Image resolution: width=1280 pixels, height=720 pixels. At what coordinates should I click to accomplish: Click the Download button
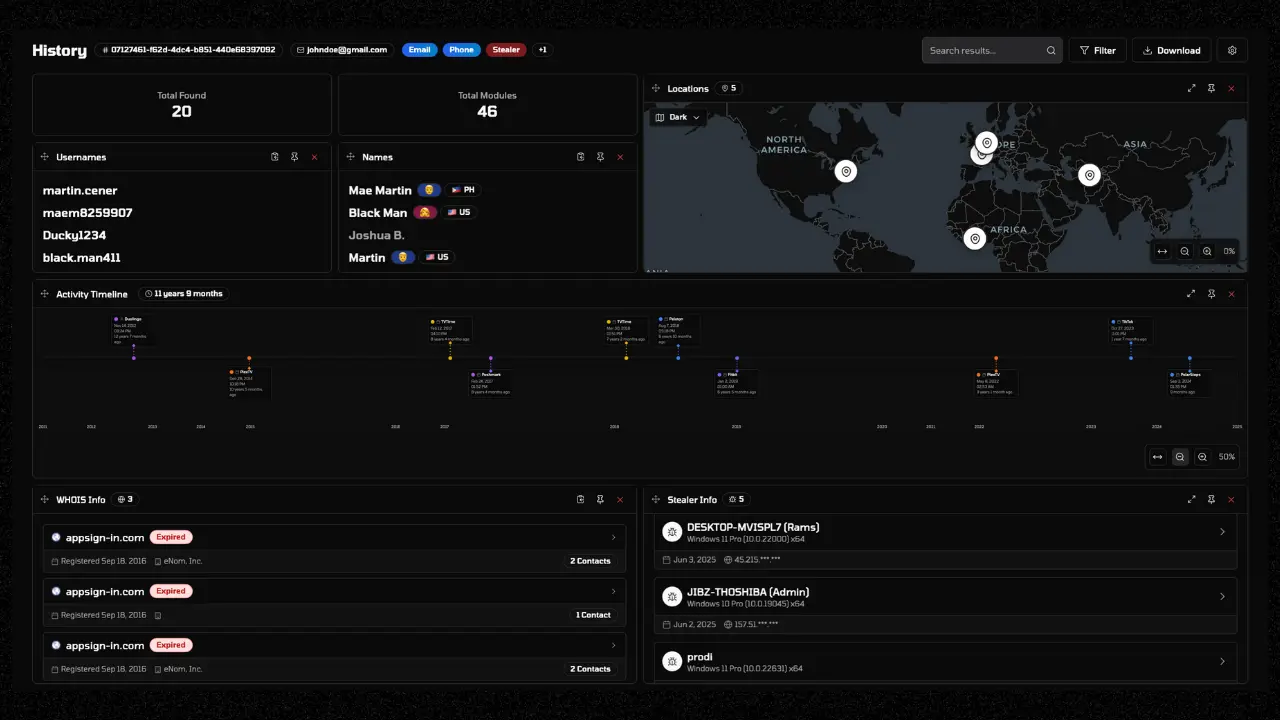tap(1172, 50)
